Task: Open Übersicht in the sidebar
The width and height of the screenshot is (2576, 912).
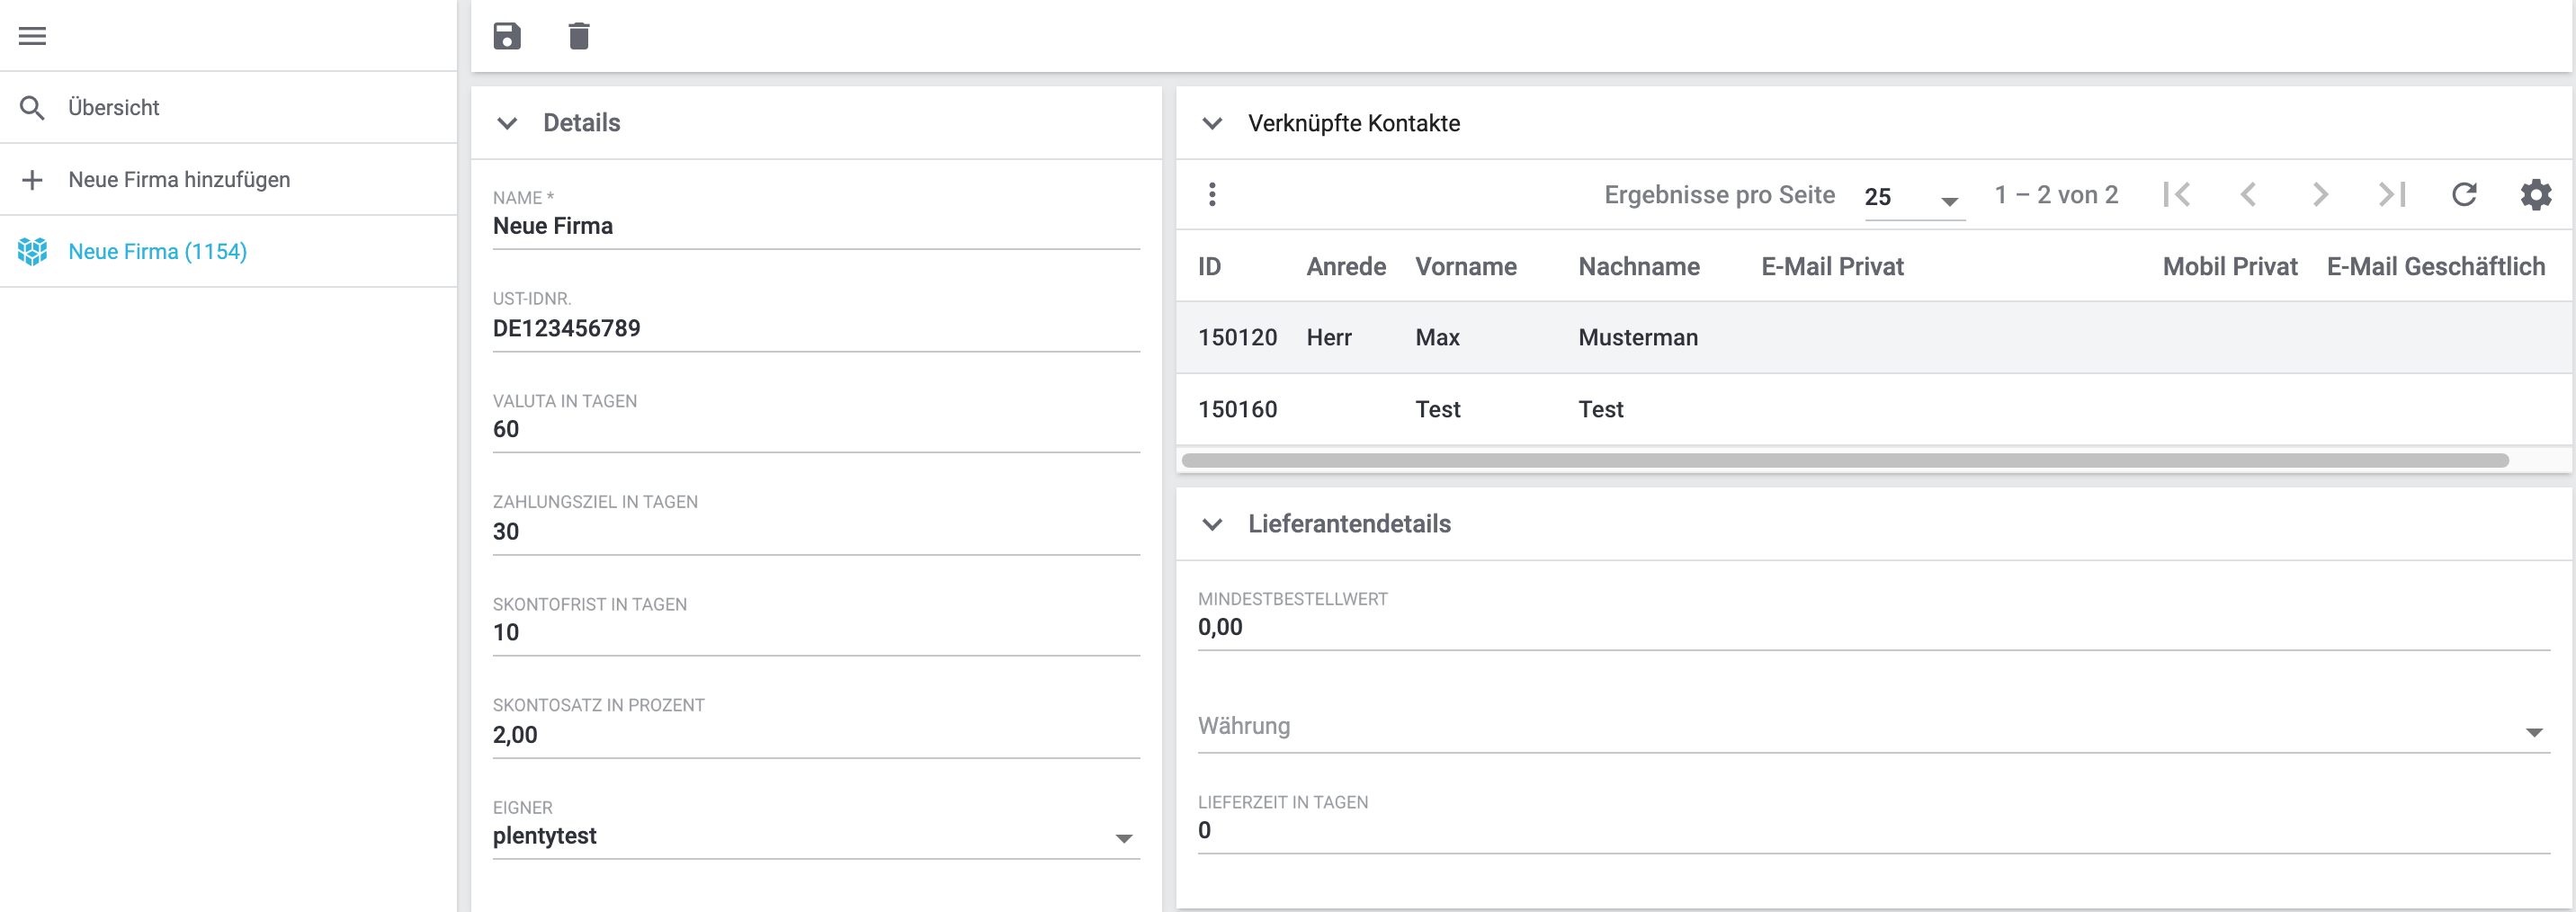Action: coord(114,107)
